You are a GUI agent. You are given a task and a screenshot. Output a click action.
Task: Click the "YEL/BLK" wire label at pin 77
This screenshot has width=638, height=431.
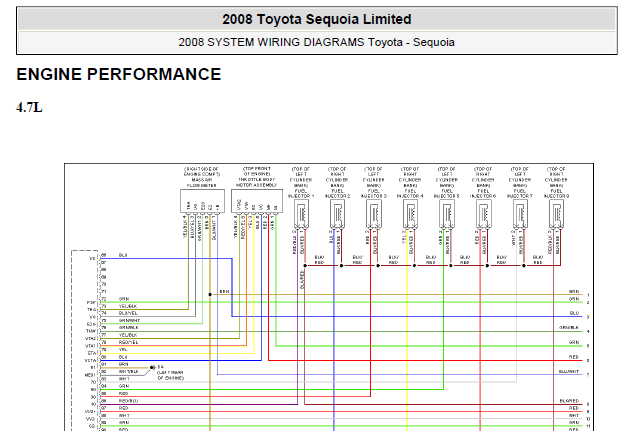tap(128, 335)
